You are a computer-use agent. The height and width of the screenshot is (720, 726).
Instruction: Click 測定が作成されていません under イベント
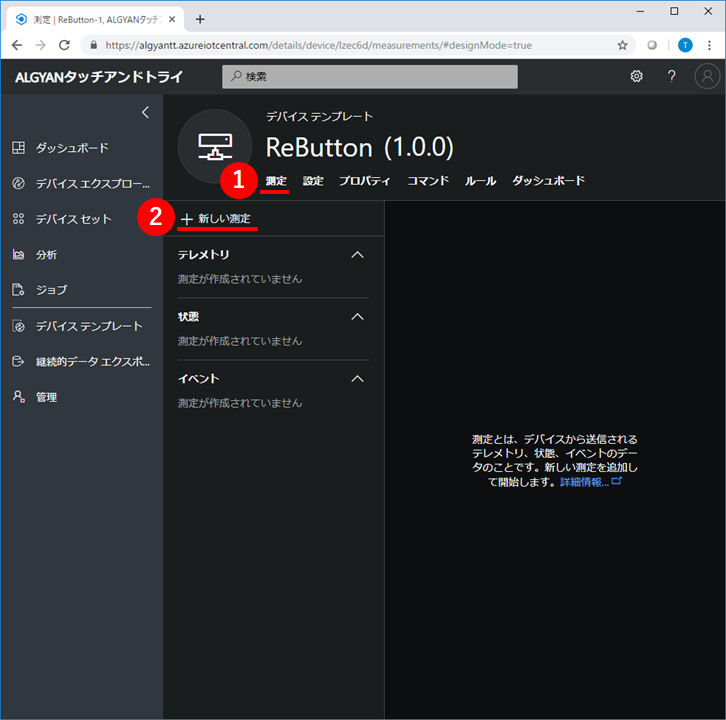240,403
